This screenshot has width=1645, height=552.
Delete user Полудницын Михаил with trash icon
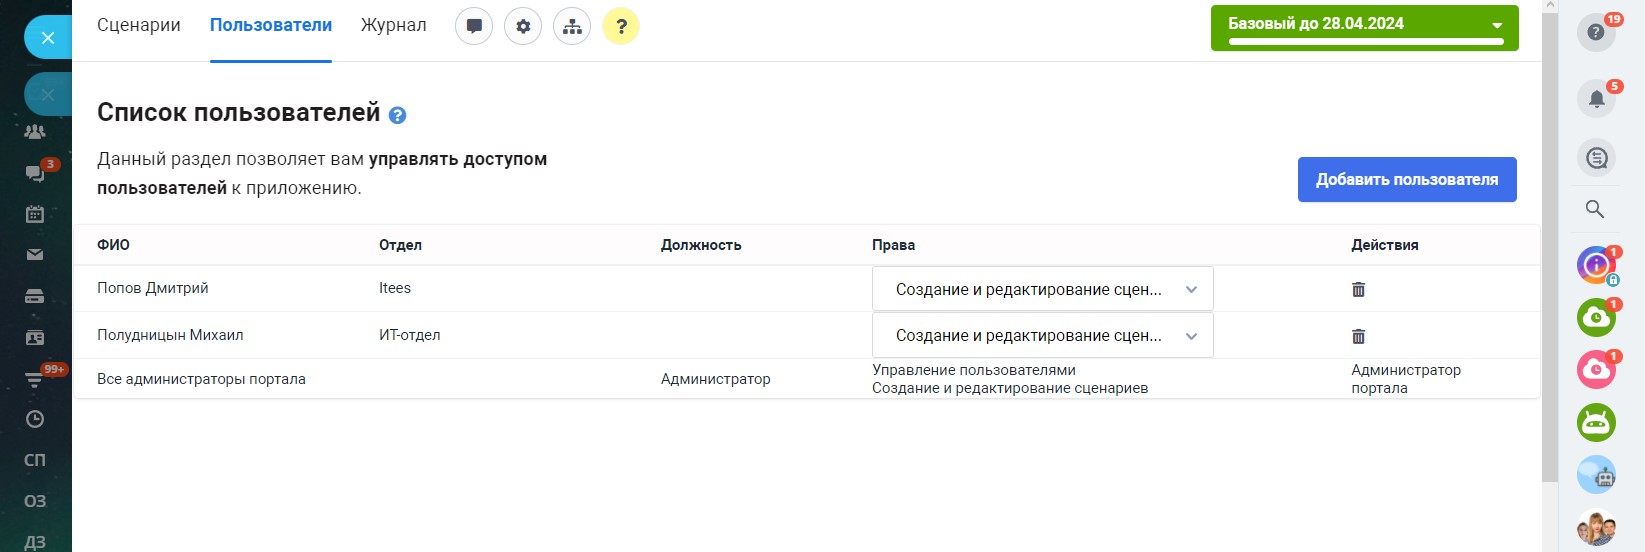[x=1358, y=336]
